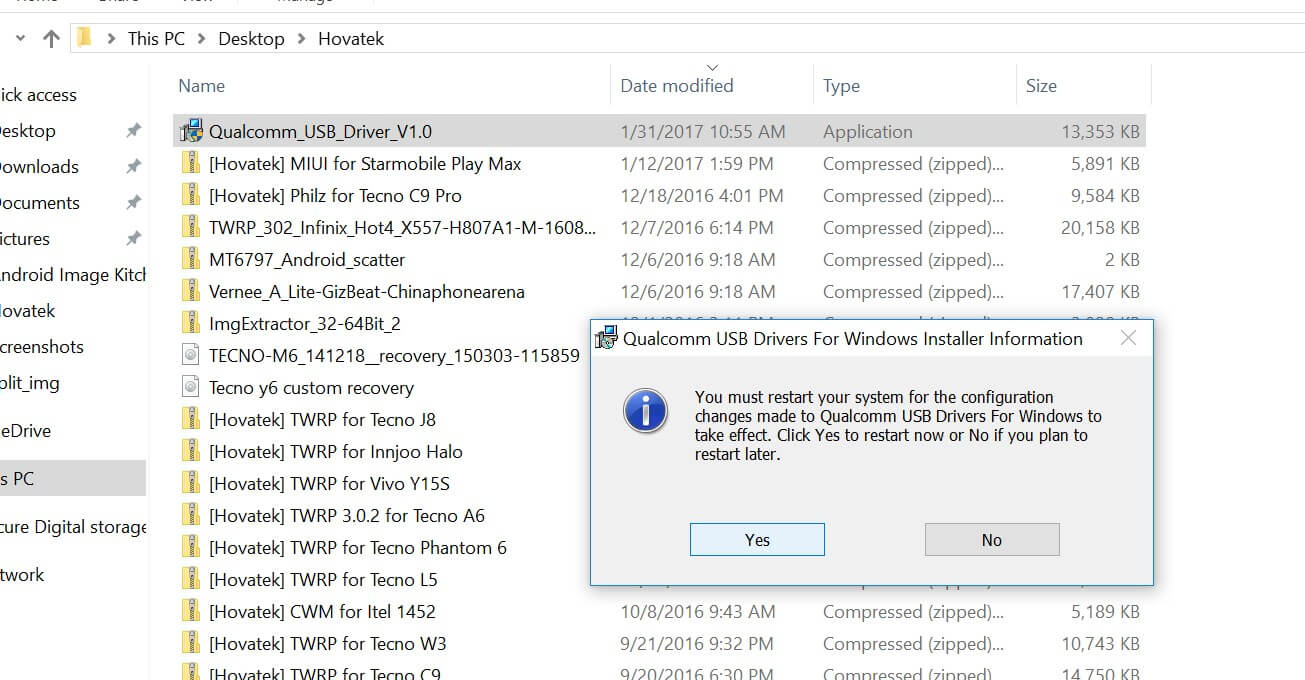Open Pictures in navigation pane
Viewport: 1305px width, 680px height.
click(25, 239)
